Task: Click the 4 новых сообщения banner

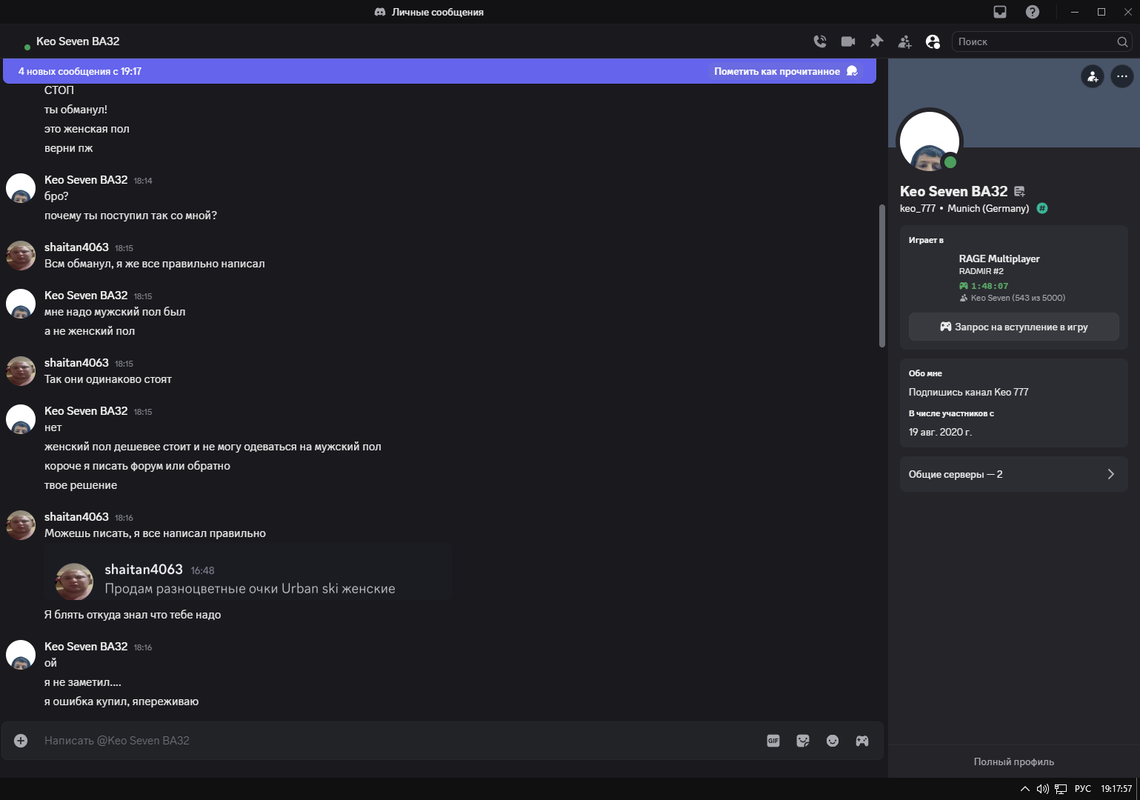Action: [x=439, y=71]
